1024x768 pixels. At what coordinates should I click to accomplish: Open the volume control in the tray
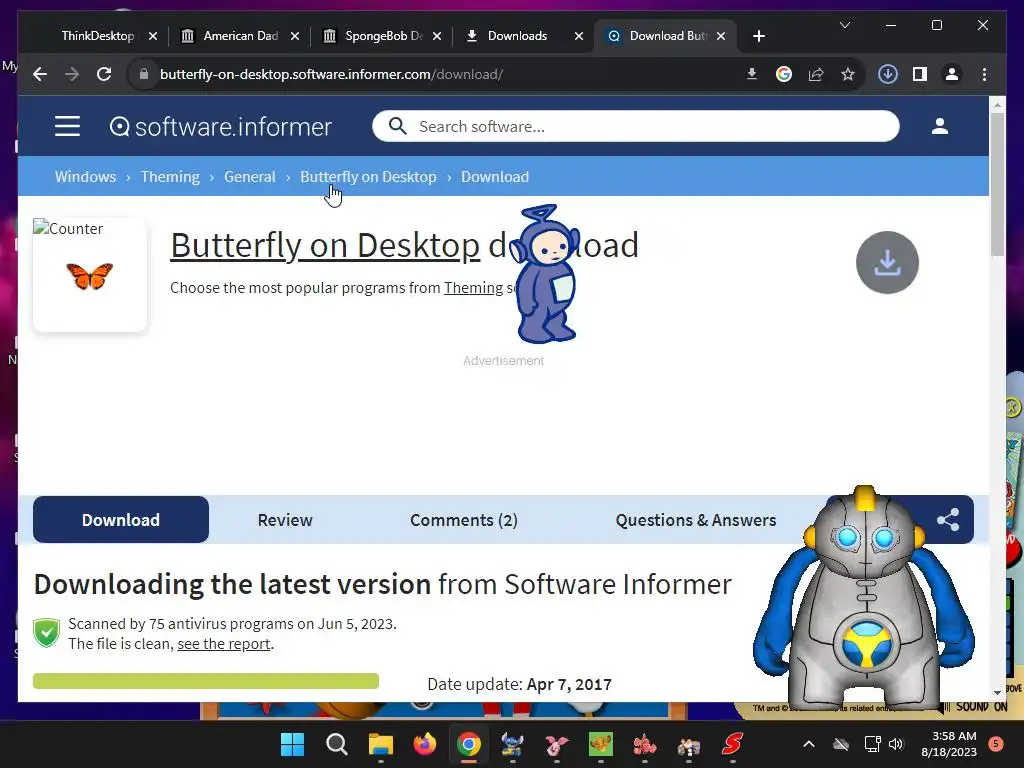896,744
